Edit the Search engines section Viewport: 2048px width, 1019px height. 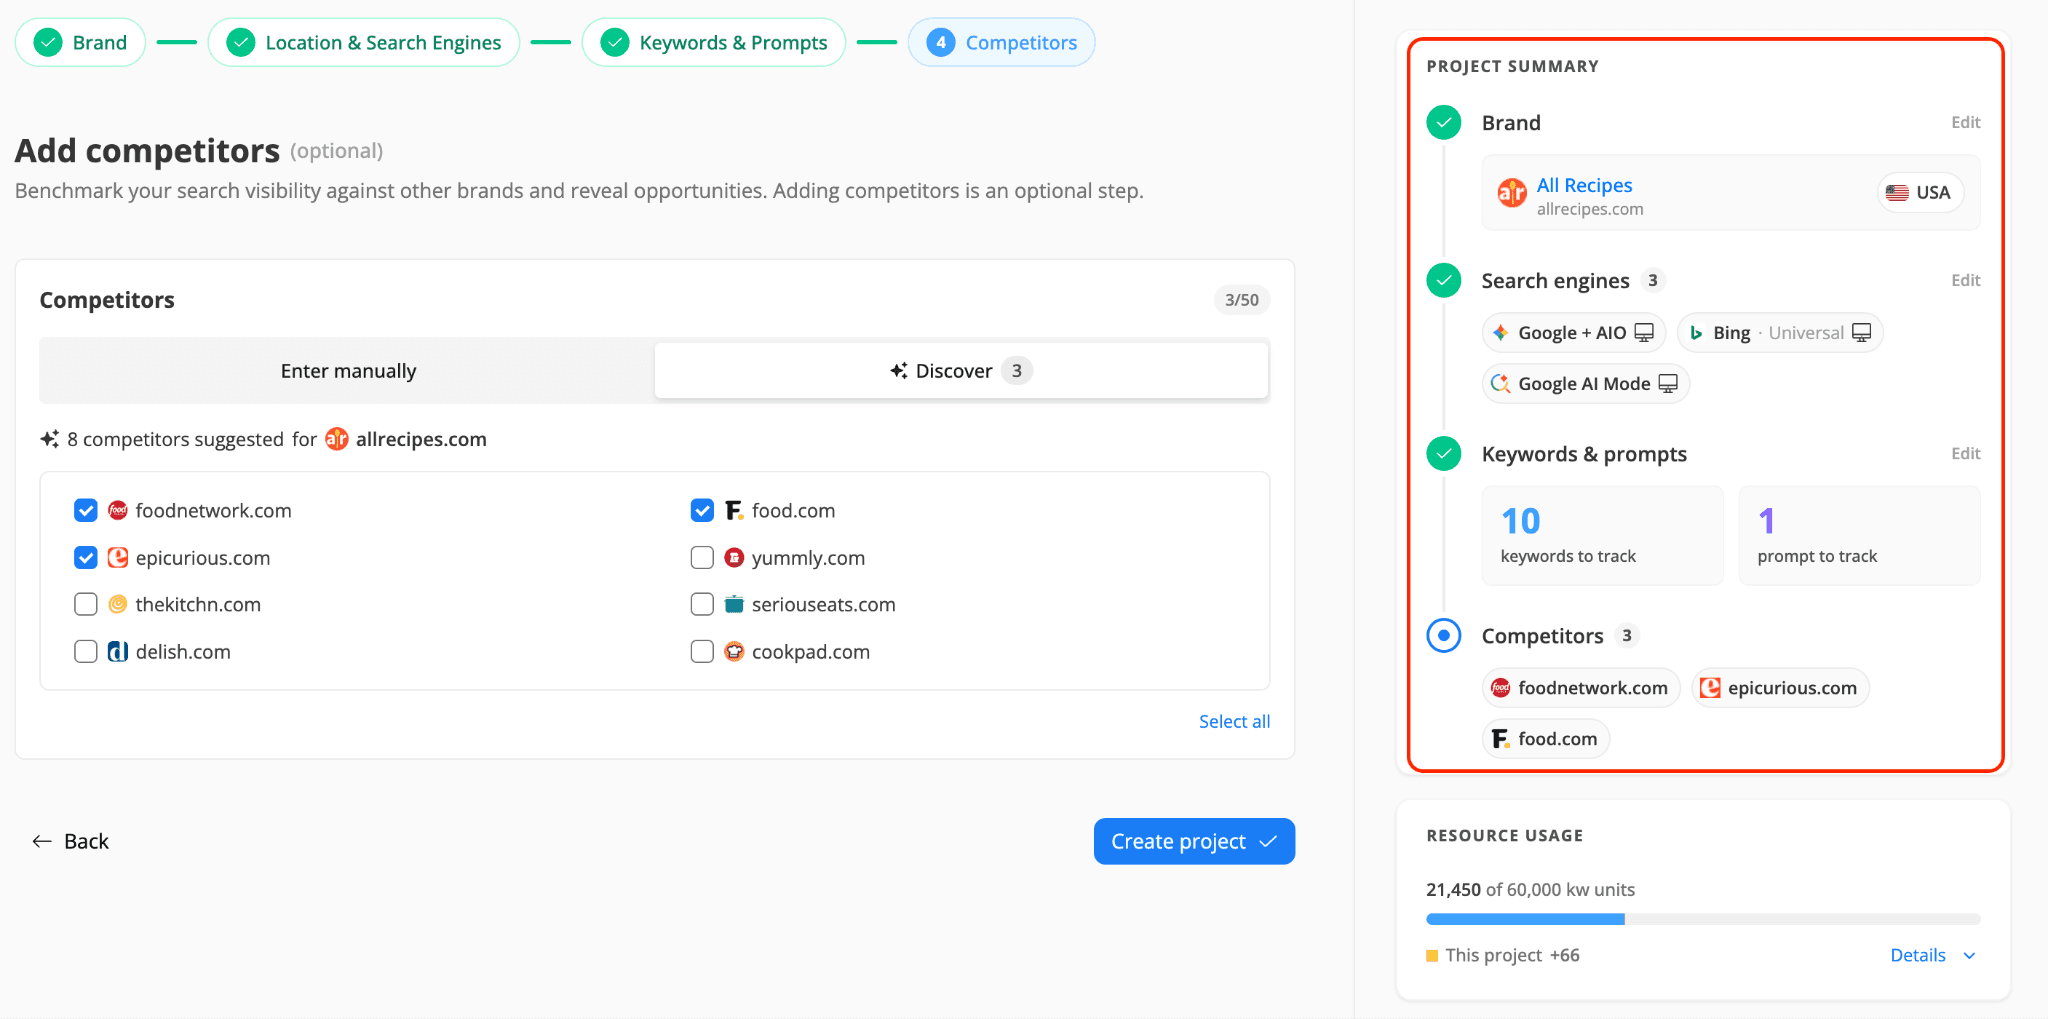click(x=1965, y=281)
